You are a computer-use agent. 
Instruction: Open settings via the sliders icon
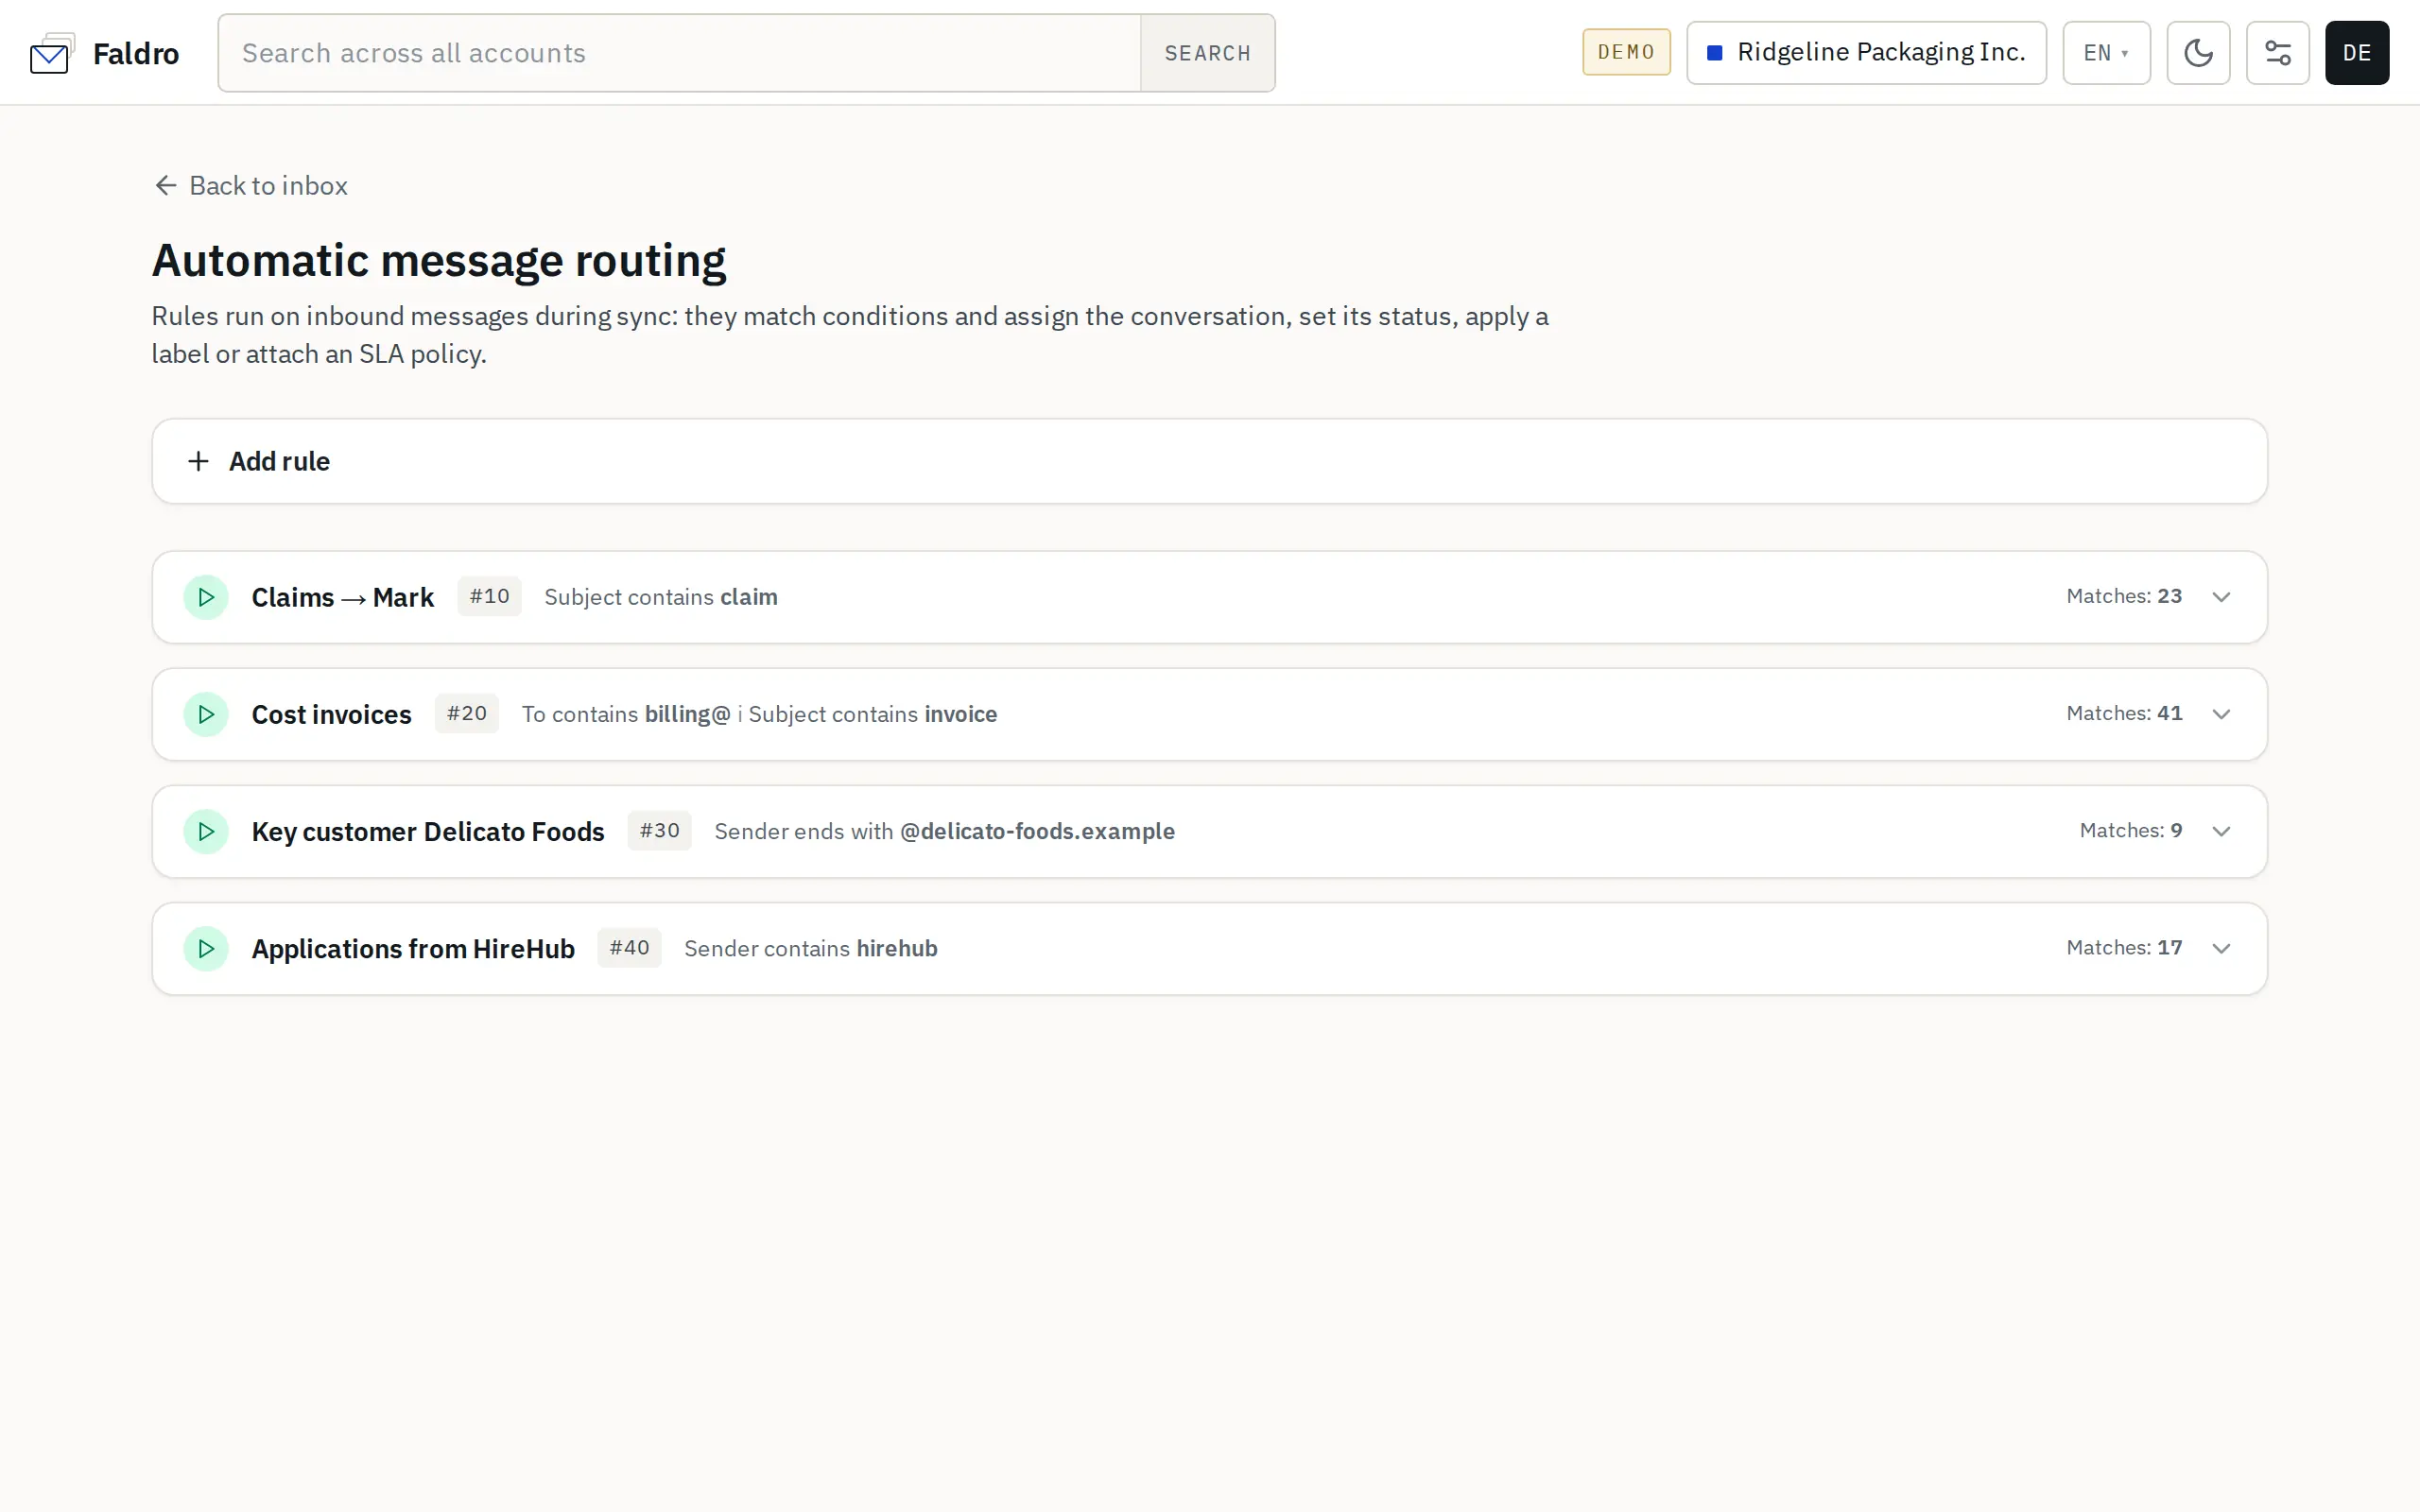(2277, 53)
